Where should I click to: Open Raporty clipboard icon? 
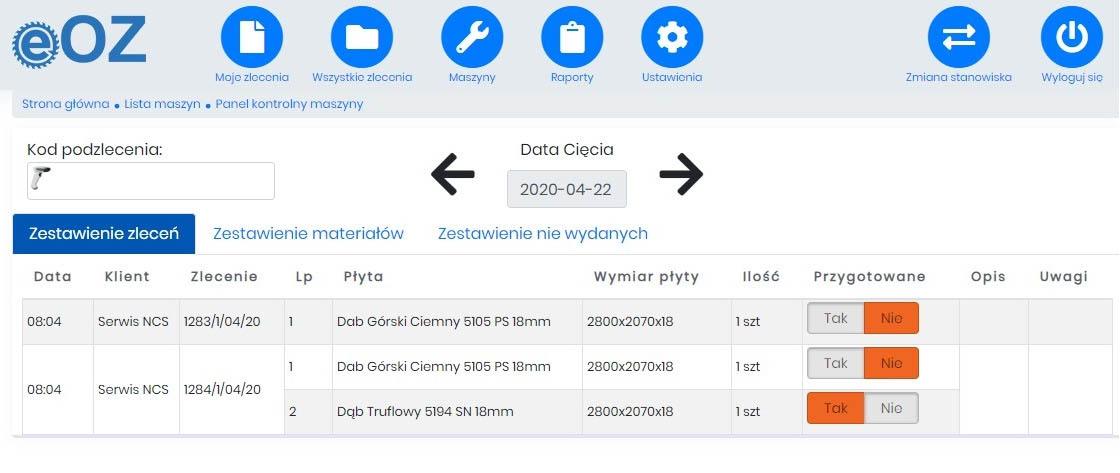click(572, 38)
